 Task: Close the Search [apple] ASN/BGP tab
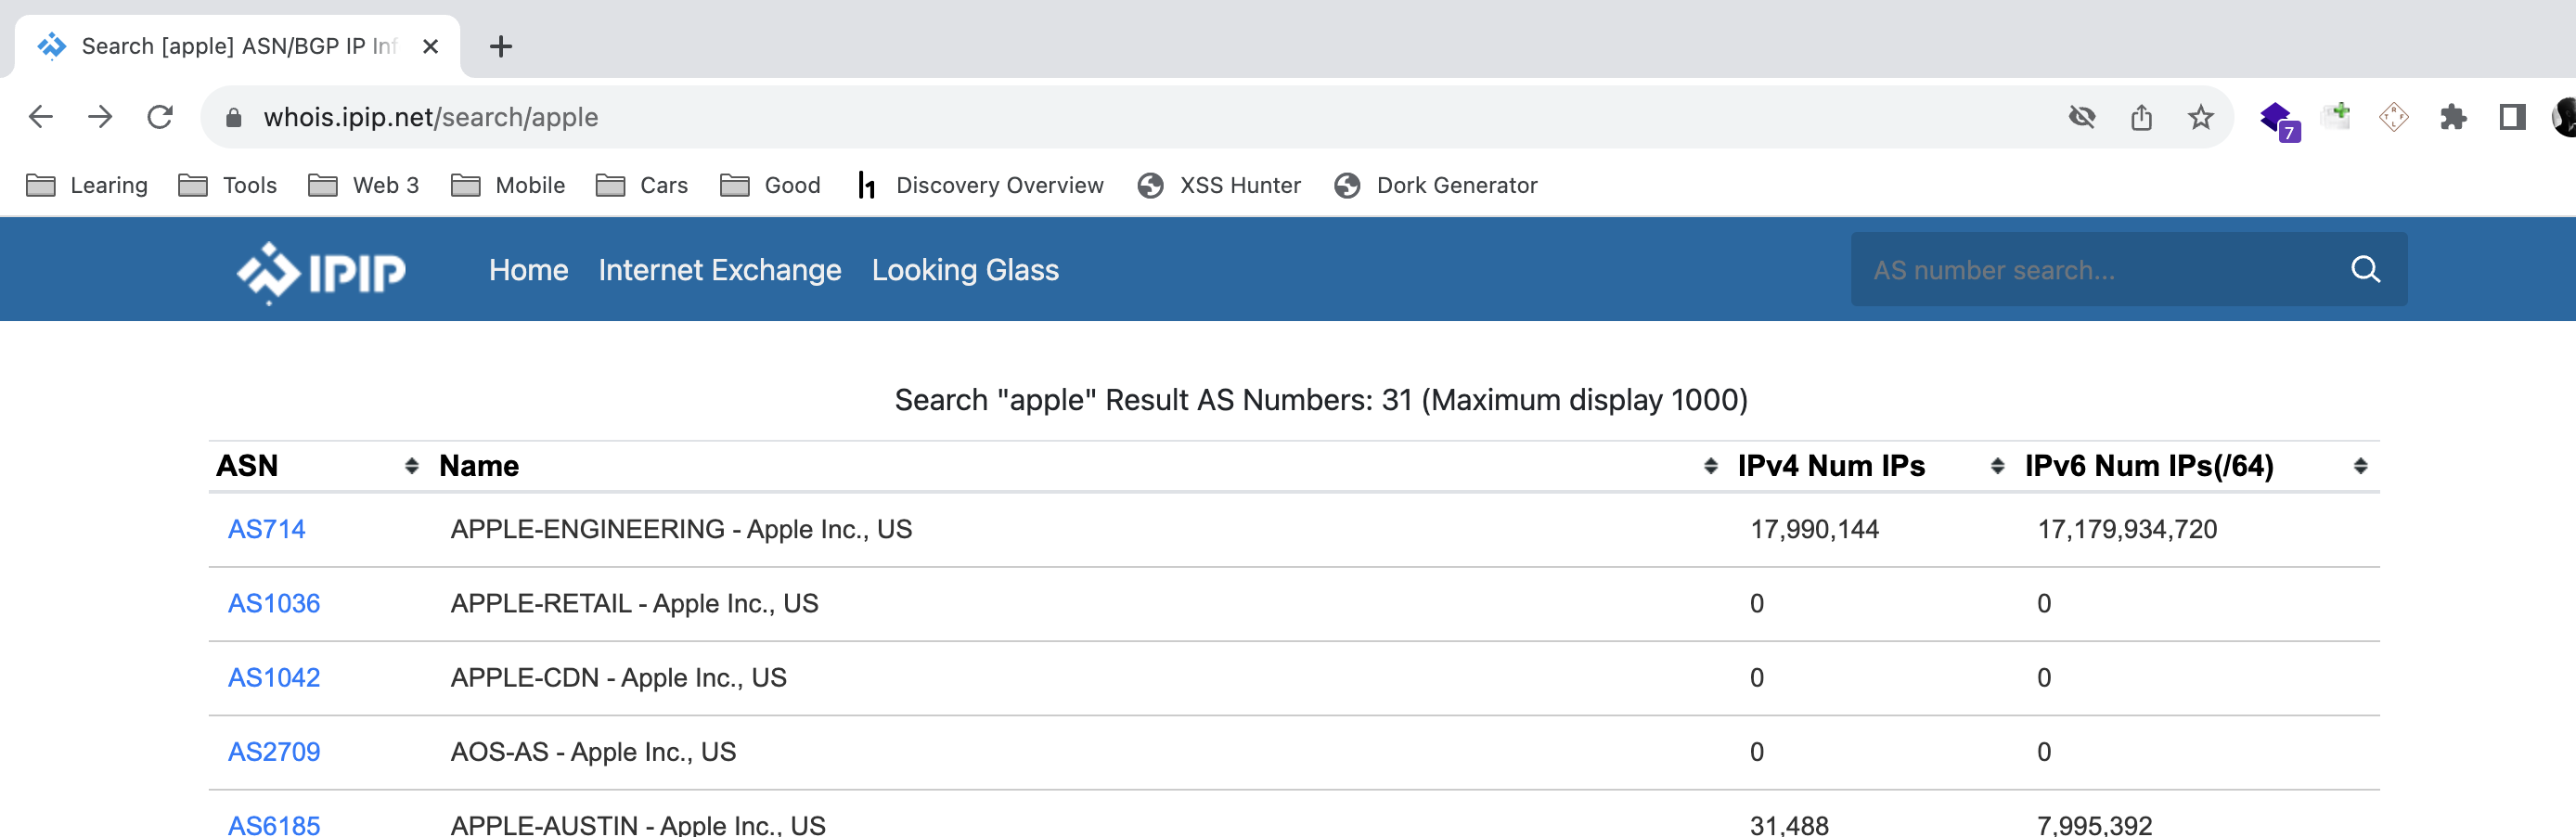431,46
